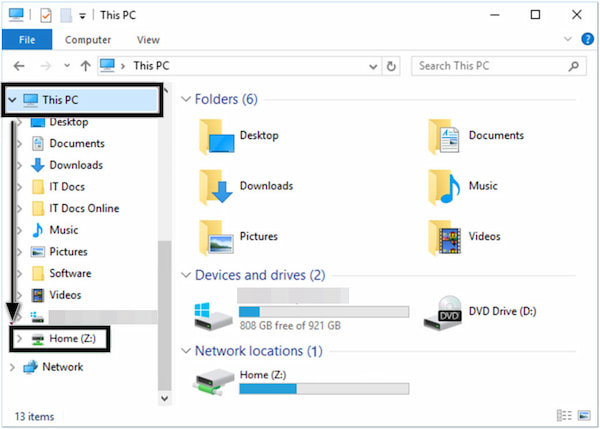Image resolution: width=600 pixels, height=429 pixels.
Task: Select Desktop in the navigation tree
Action: [x=69, y=122]
